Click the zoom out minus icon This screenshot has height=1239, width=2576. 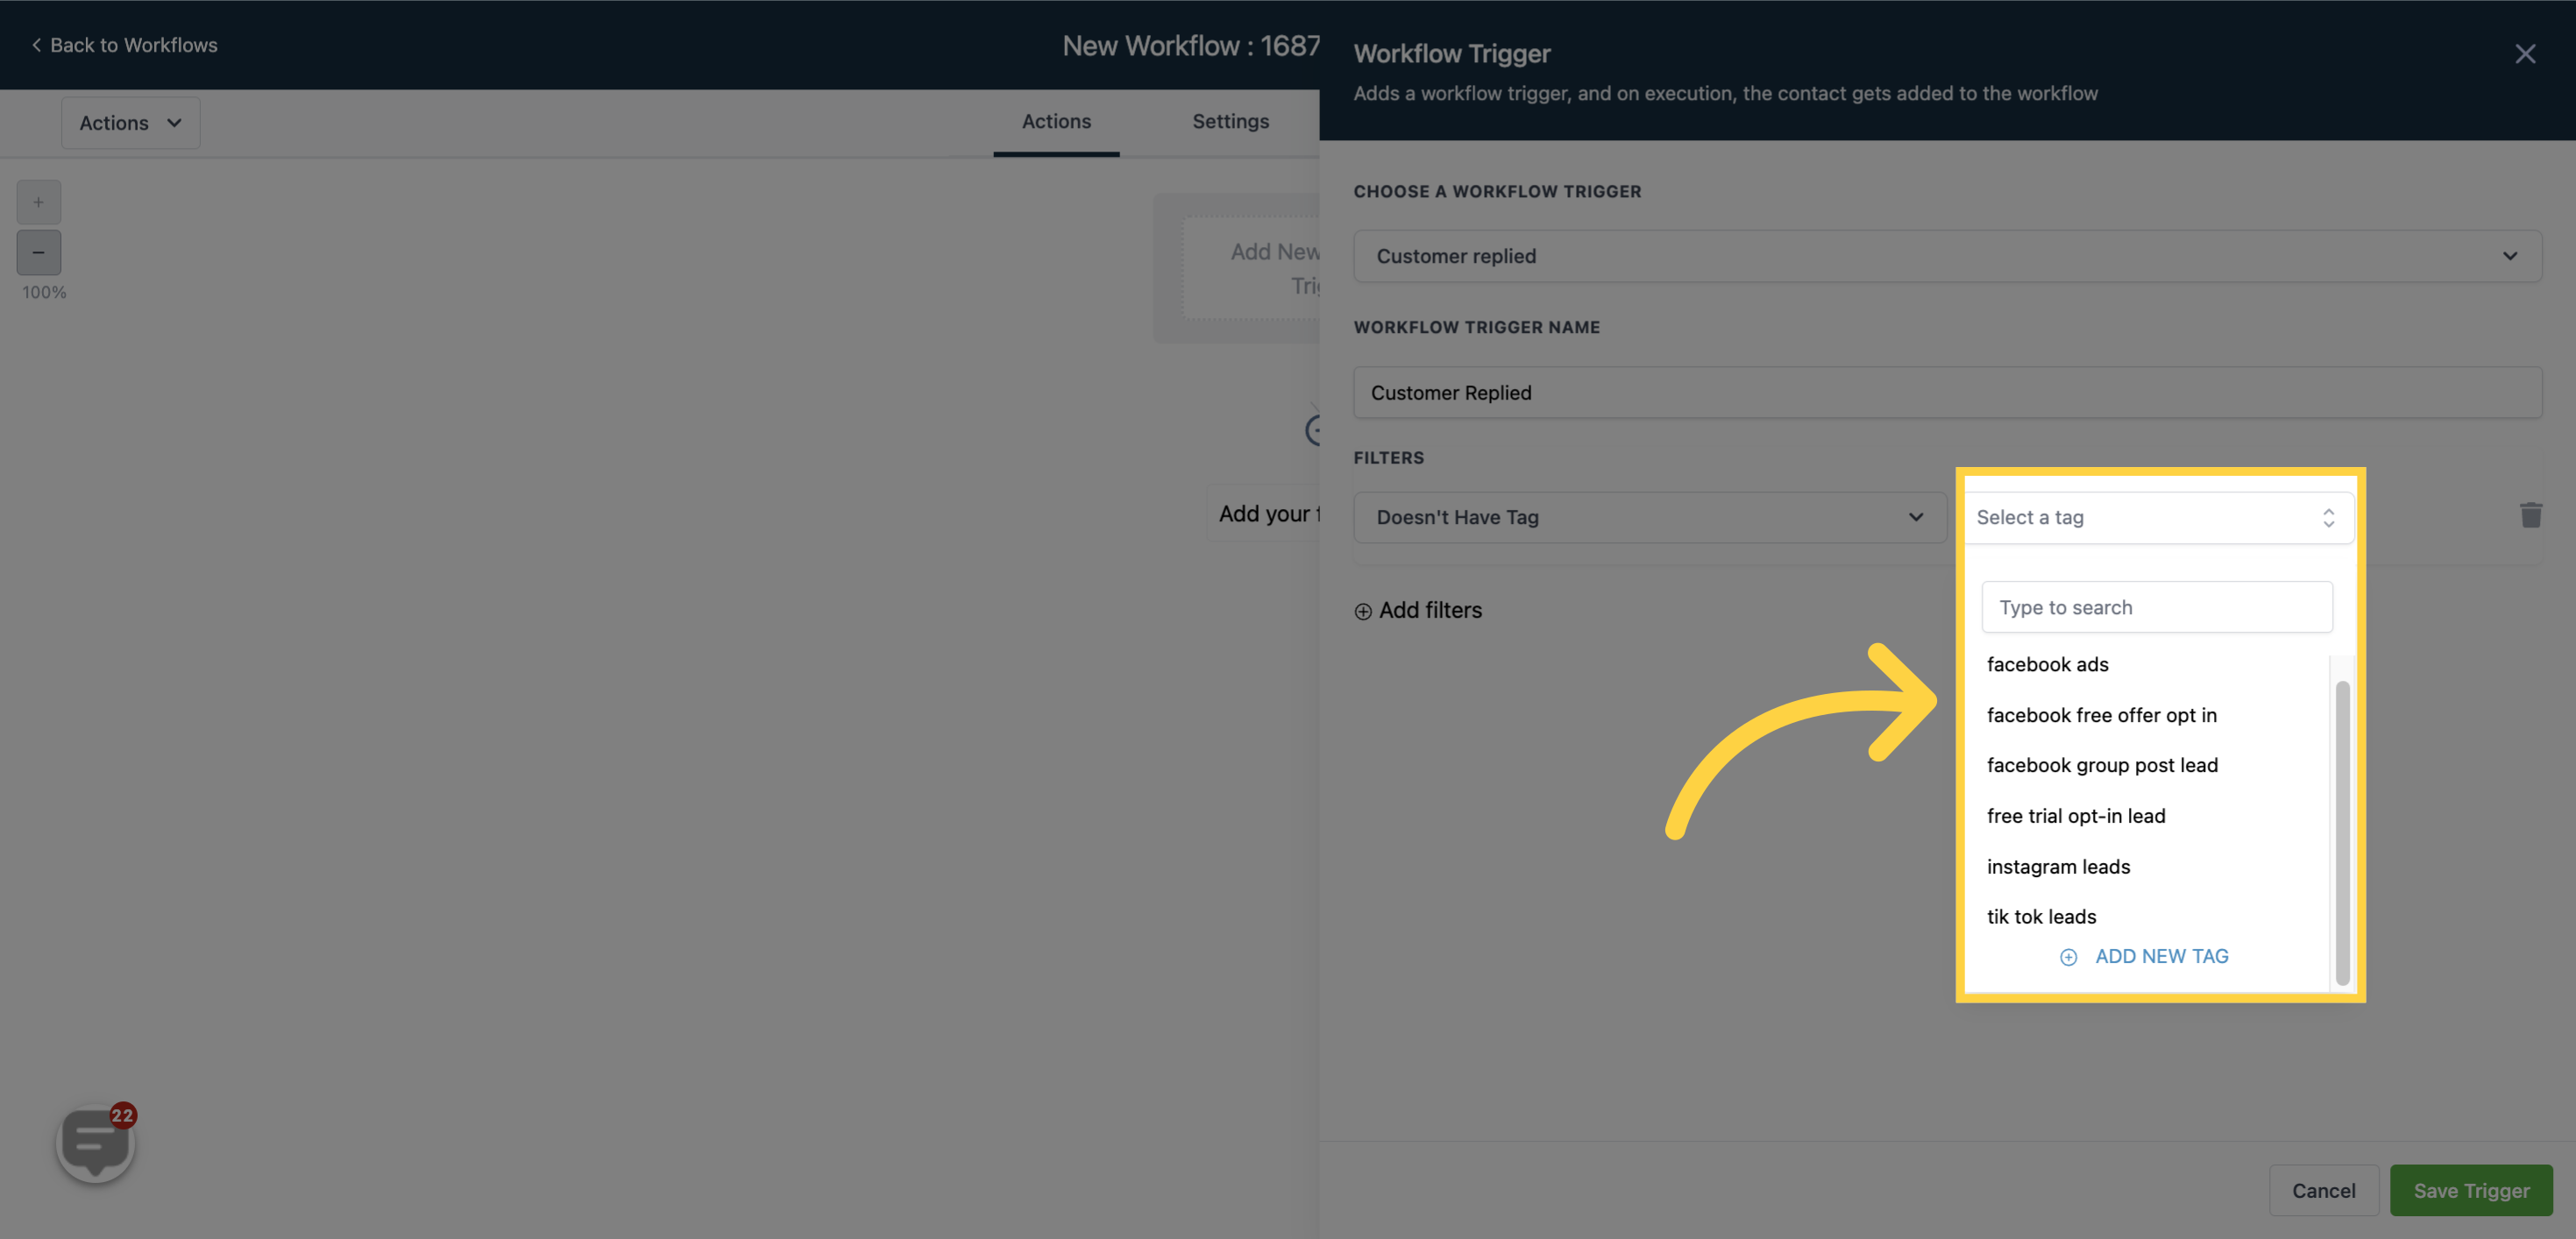[38, 251]
